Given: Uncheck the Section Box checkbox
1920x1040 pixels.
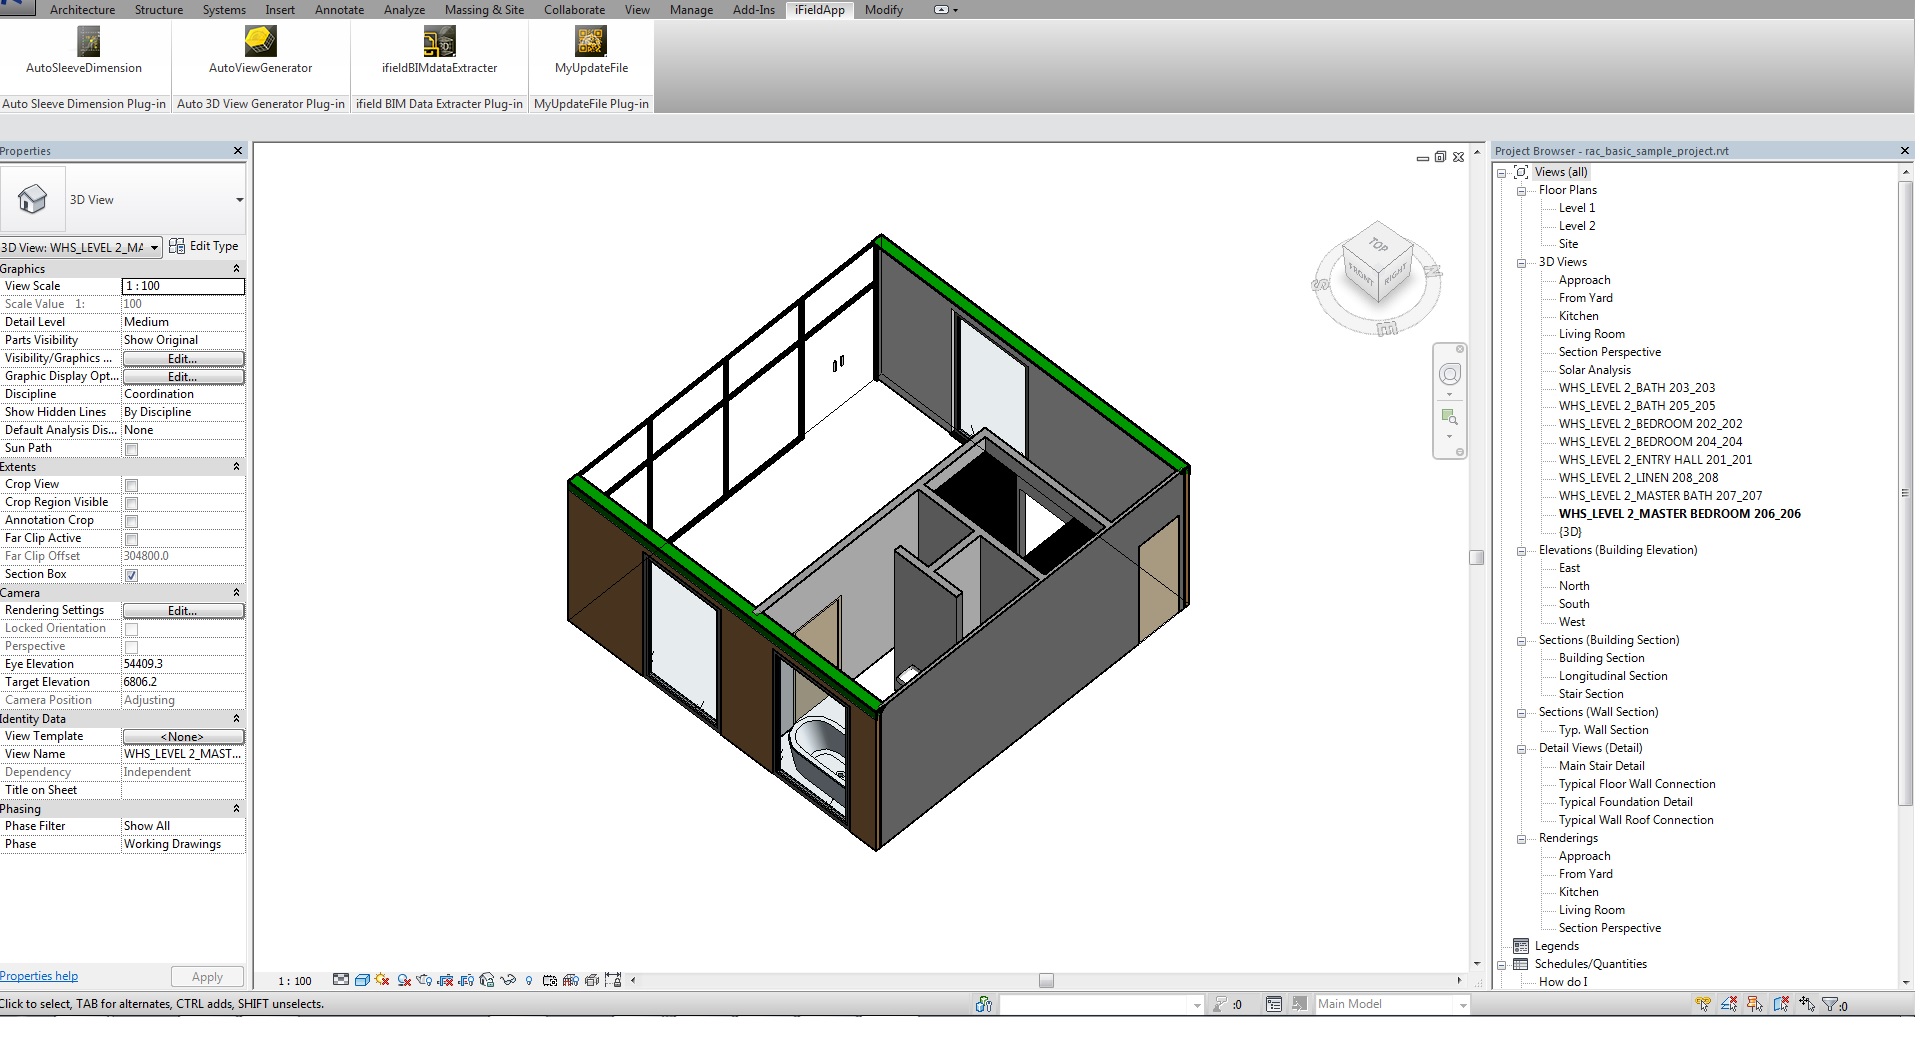Looking at the screenshot, I should click(x=131, y=575).
